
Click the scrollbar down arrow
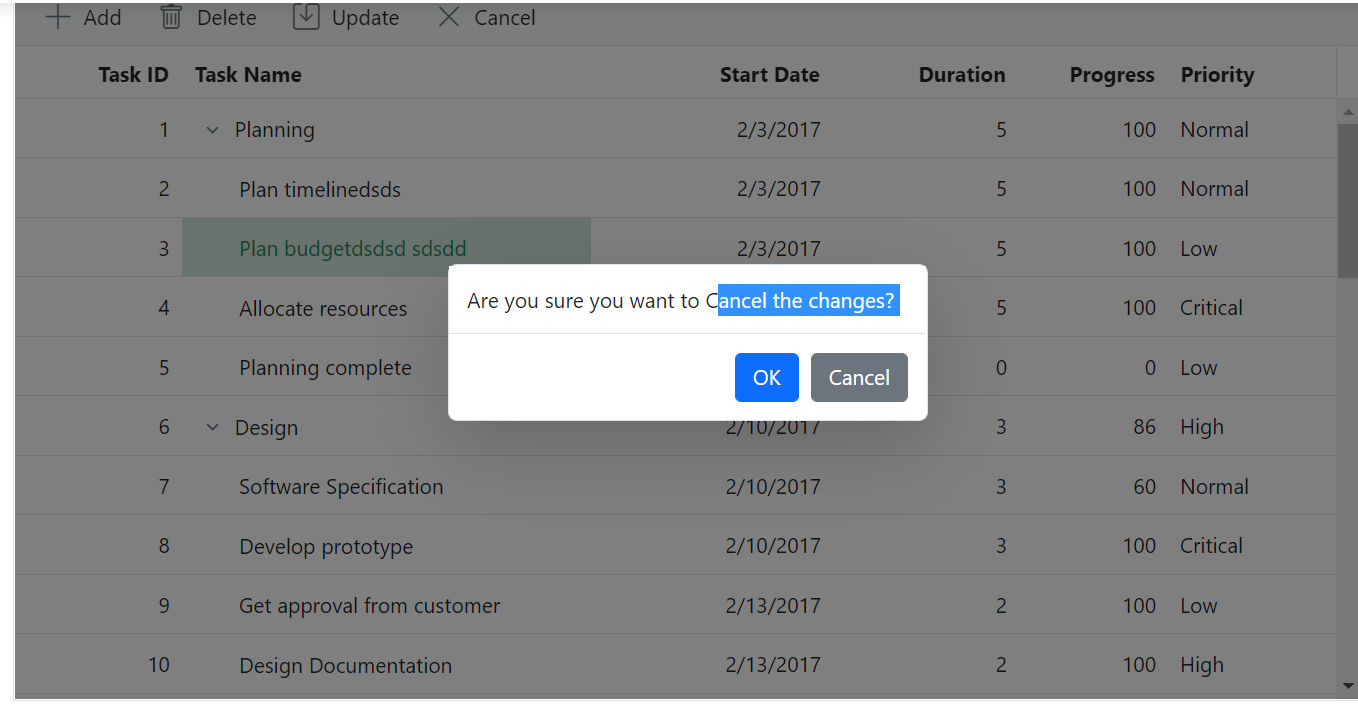[x=1347, y=686]
